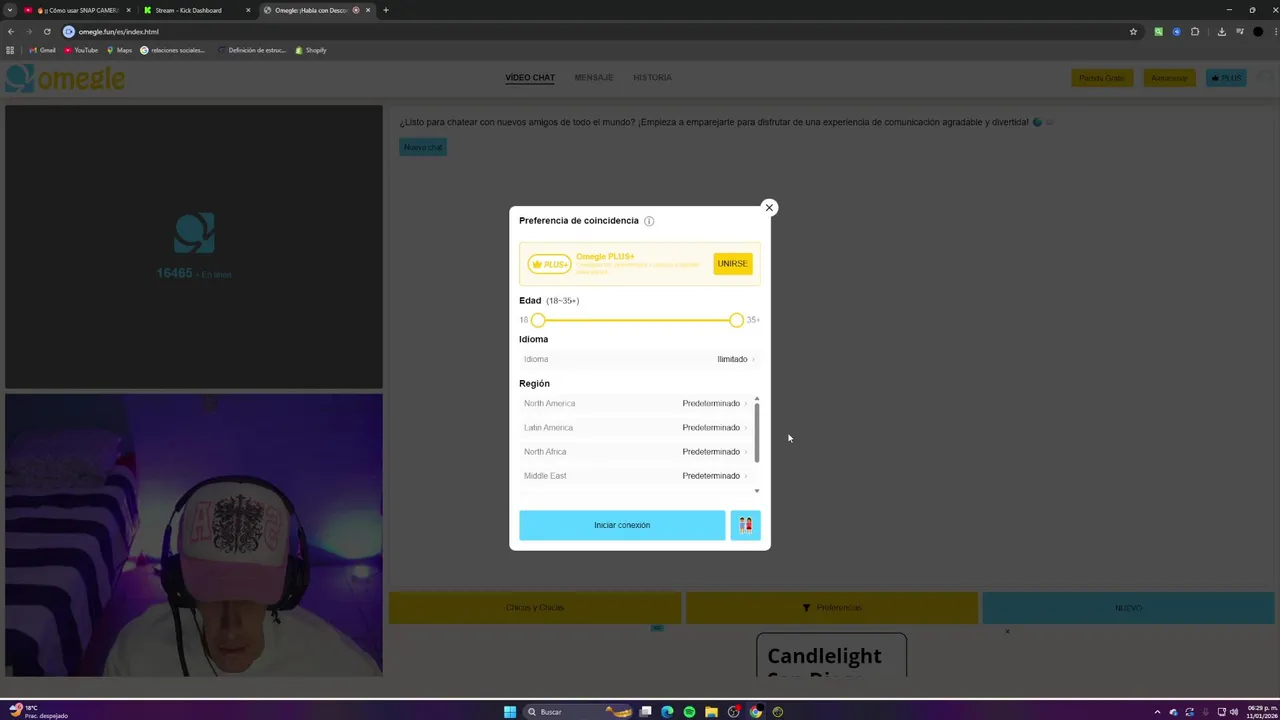Click the blue round extension icon
Image resolution: width=1280 pixels, height=720 pixels.
(x=1176, y=32)
